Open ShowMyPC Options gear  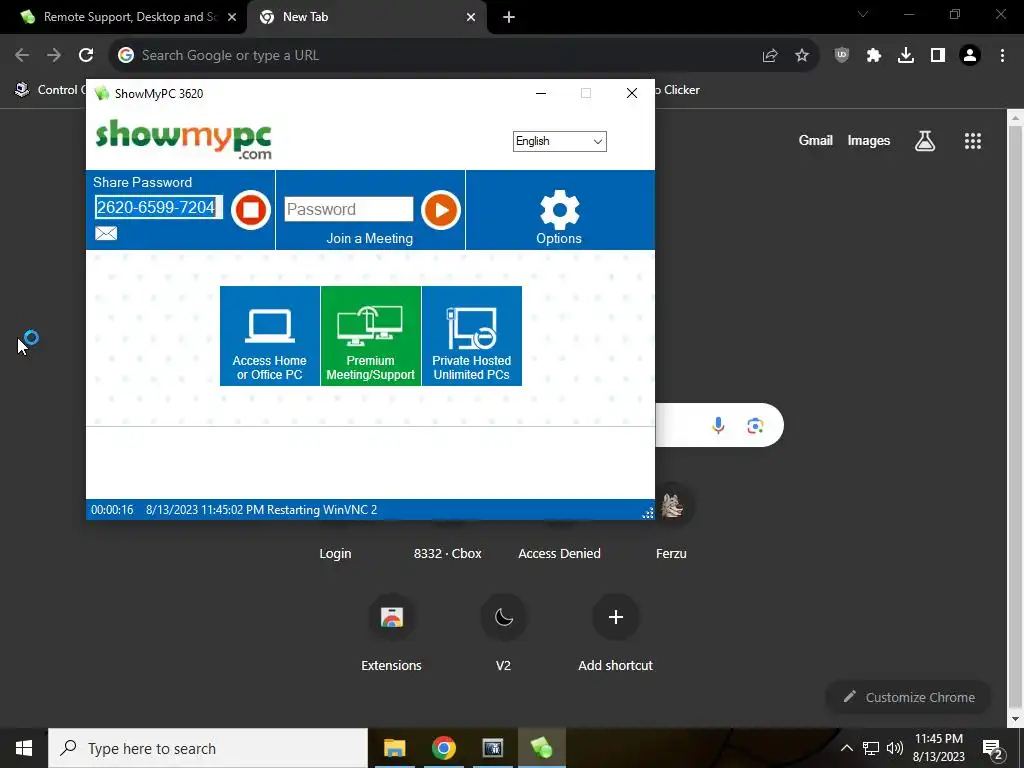click(559, 217)
